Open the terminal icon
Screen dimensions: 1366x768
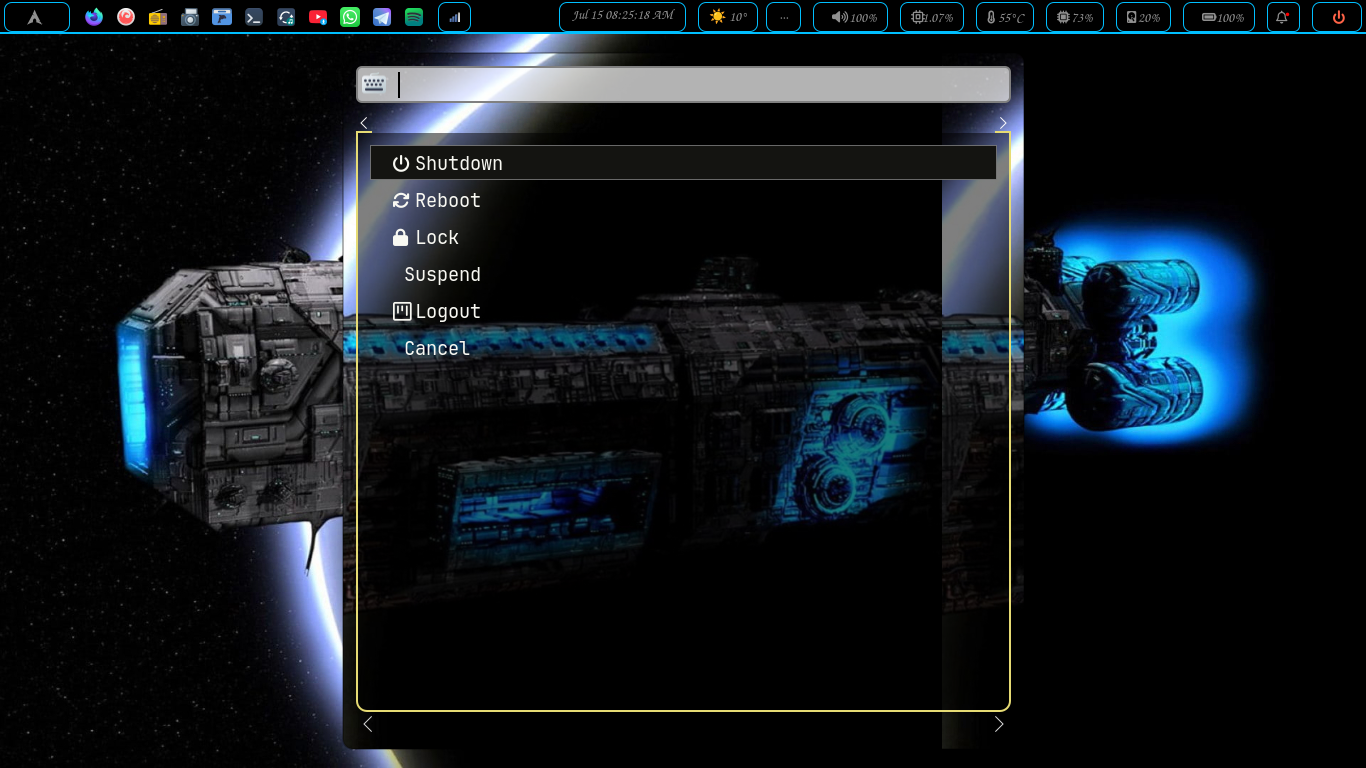(x=254, y=17)
